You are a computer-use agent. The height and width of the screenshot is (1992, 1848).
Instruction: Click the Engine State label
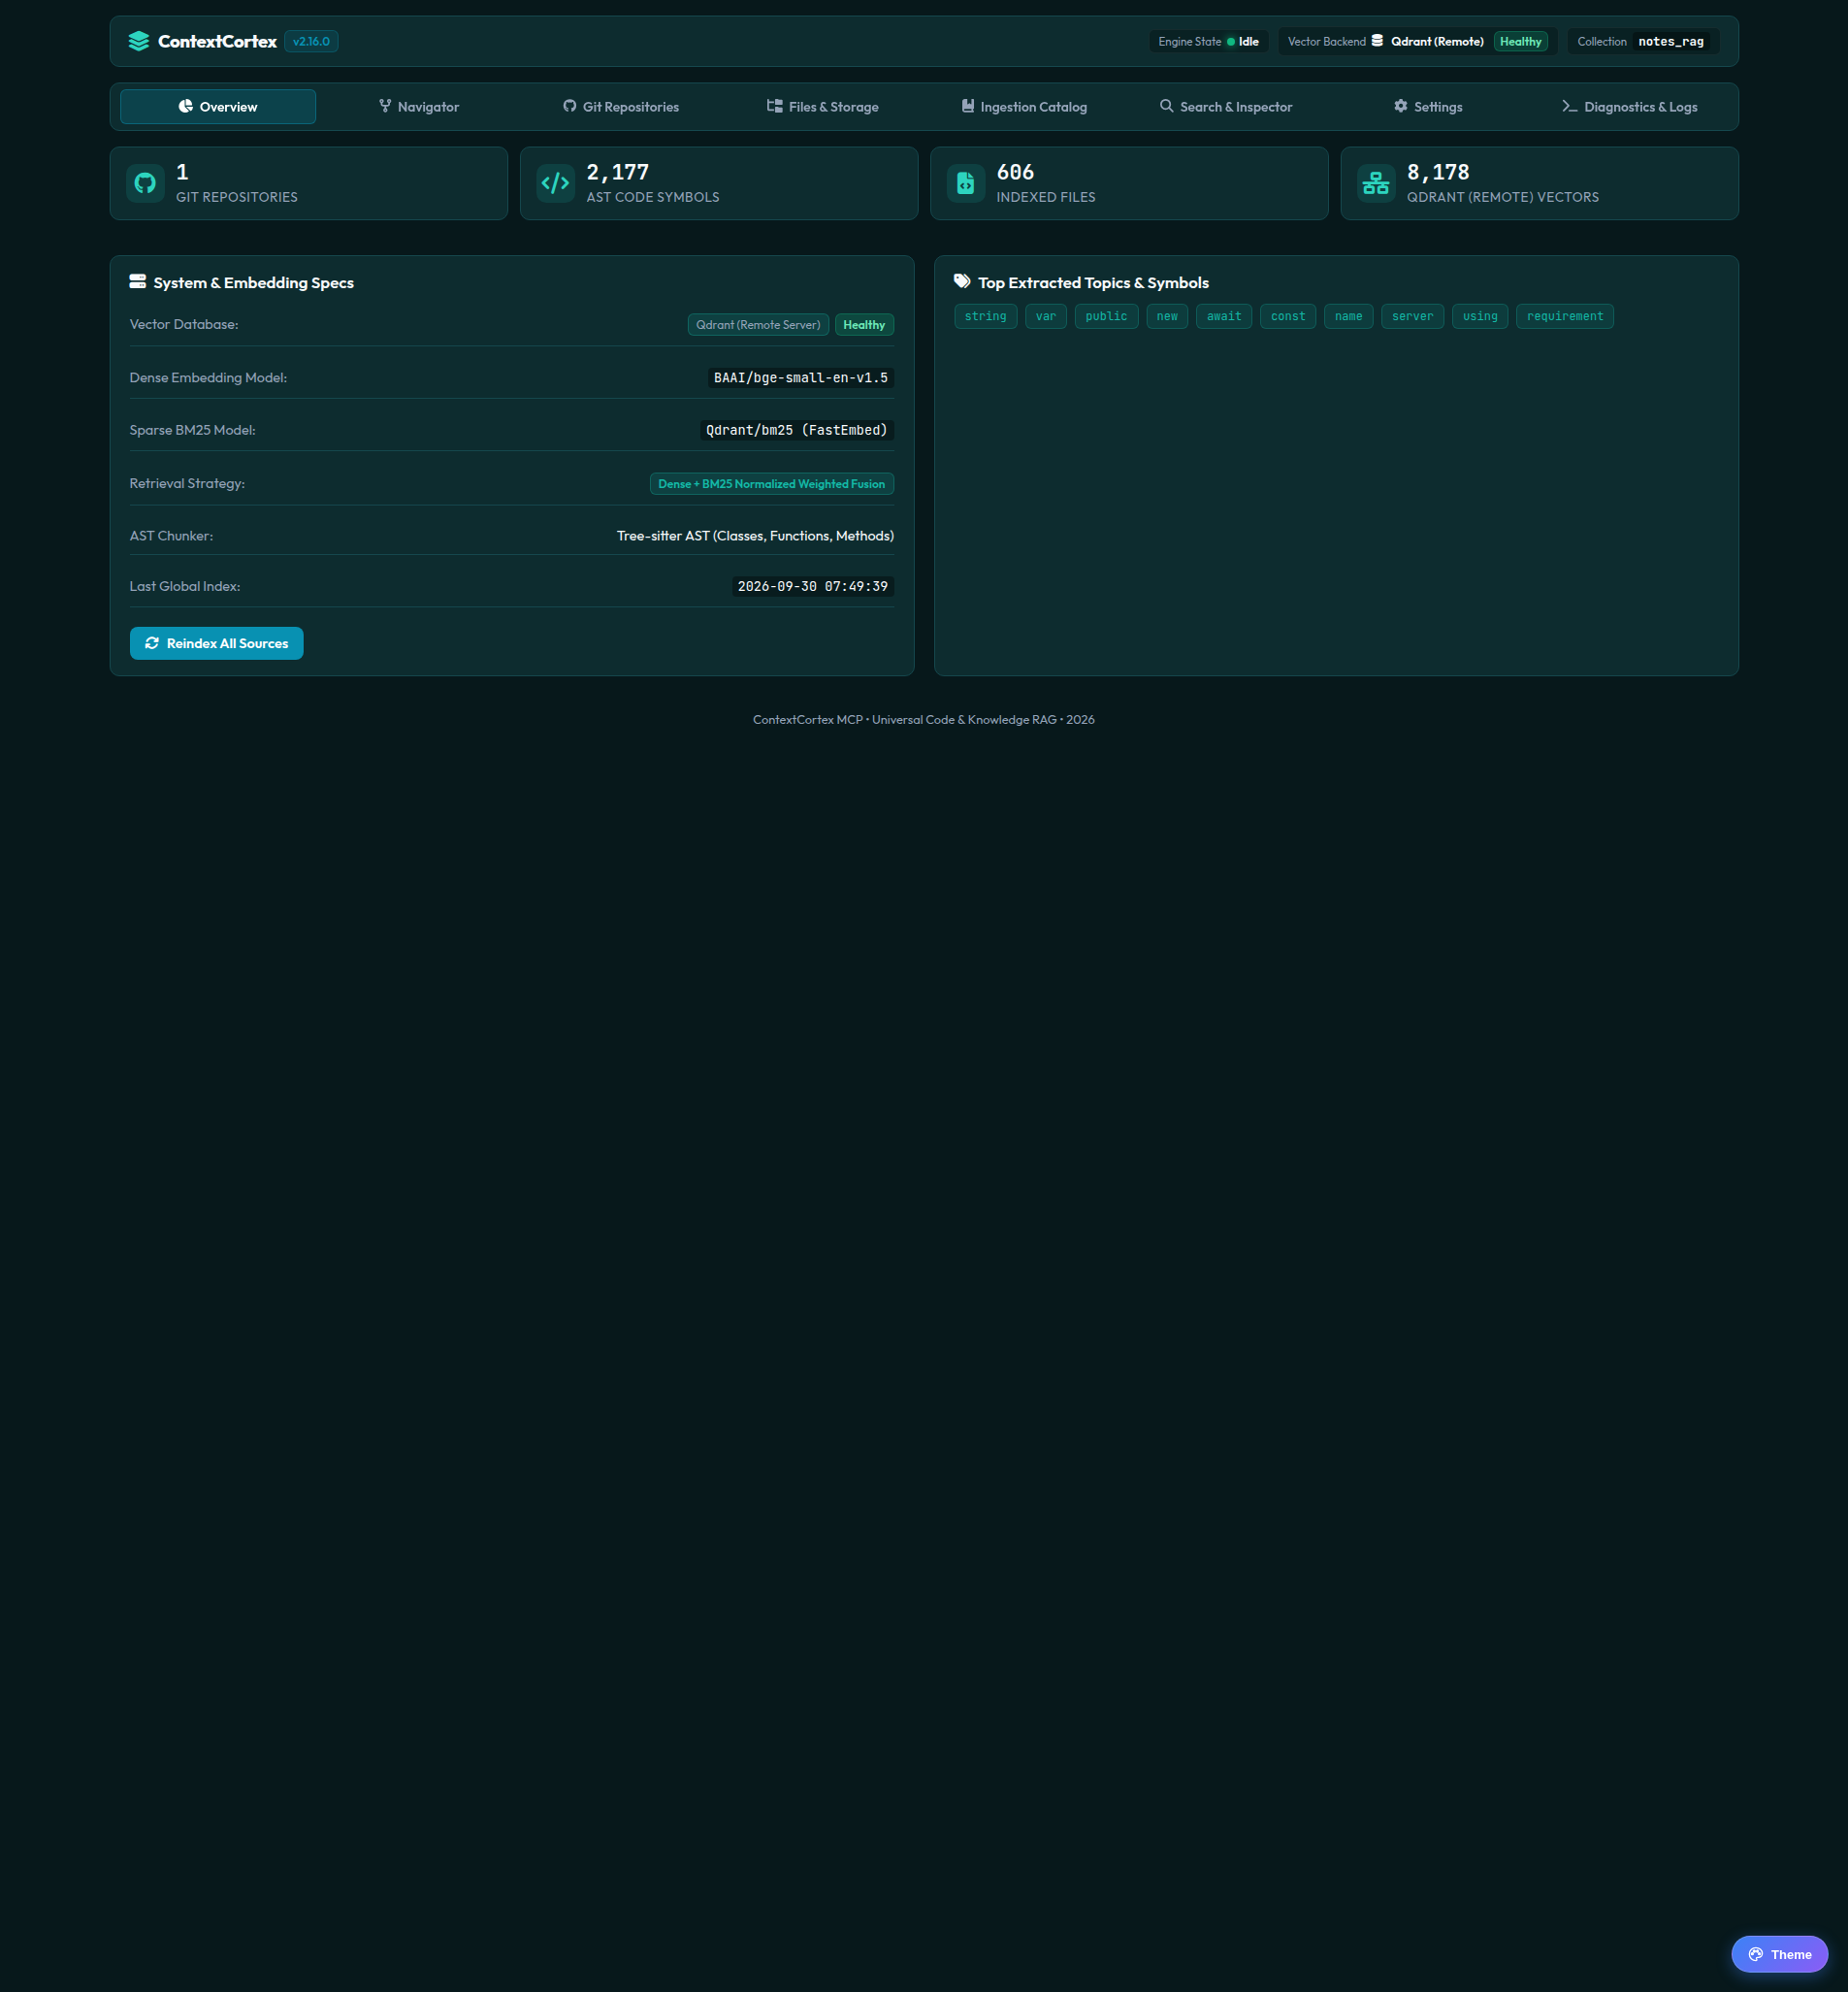coord(1190,42)
